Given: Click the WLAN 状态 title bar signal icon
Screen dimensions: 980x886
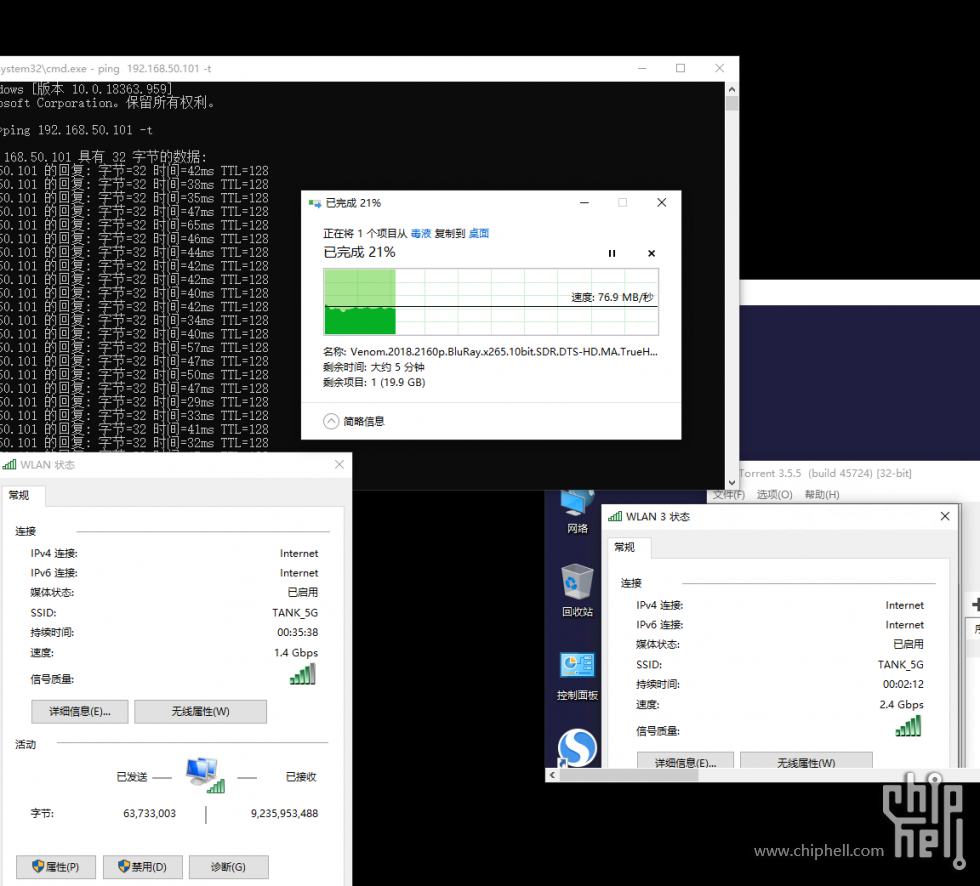Looking at the screenshot, I should tap(9, 464).
